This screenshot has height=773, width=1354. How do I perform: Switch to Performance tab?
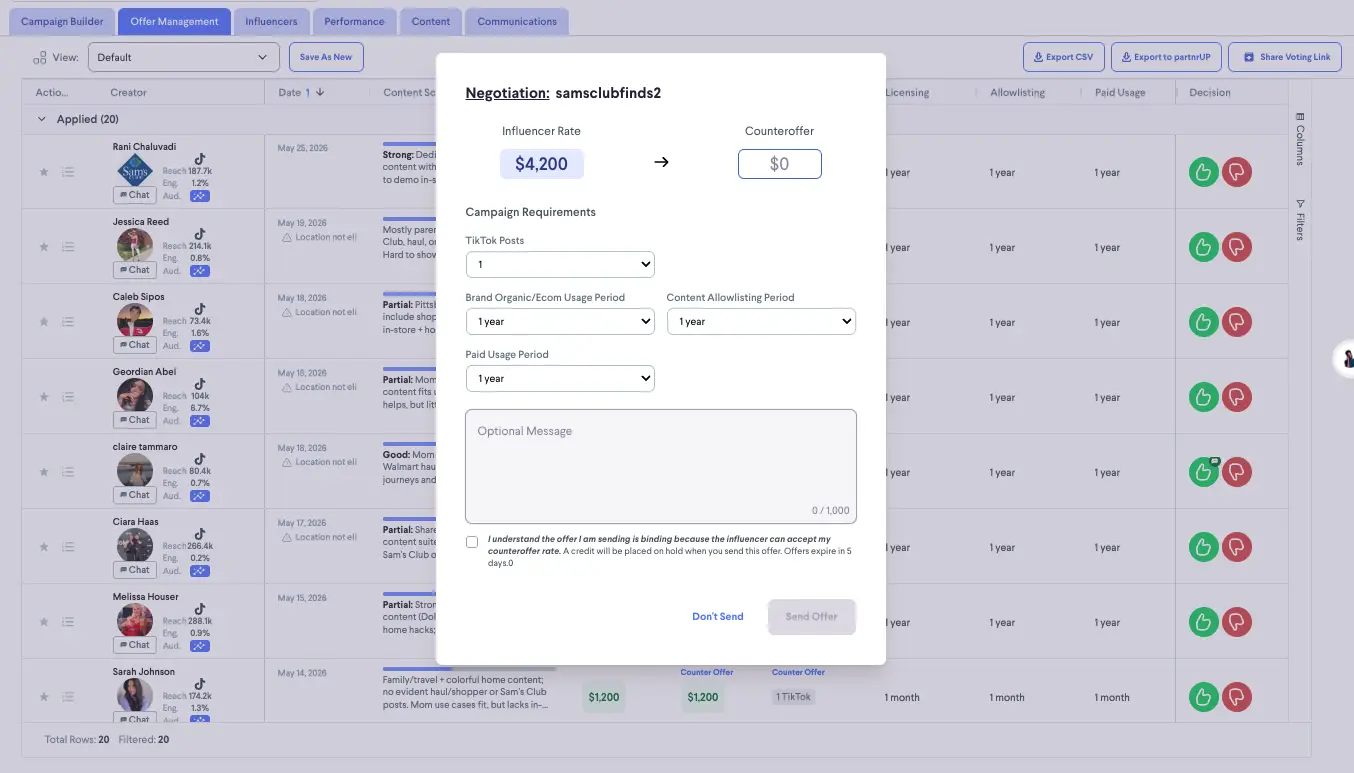354,21
